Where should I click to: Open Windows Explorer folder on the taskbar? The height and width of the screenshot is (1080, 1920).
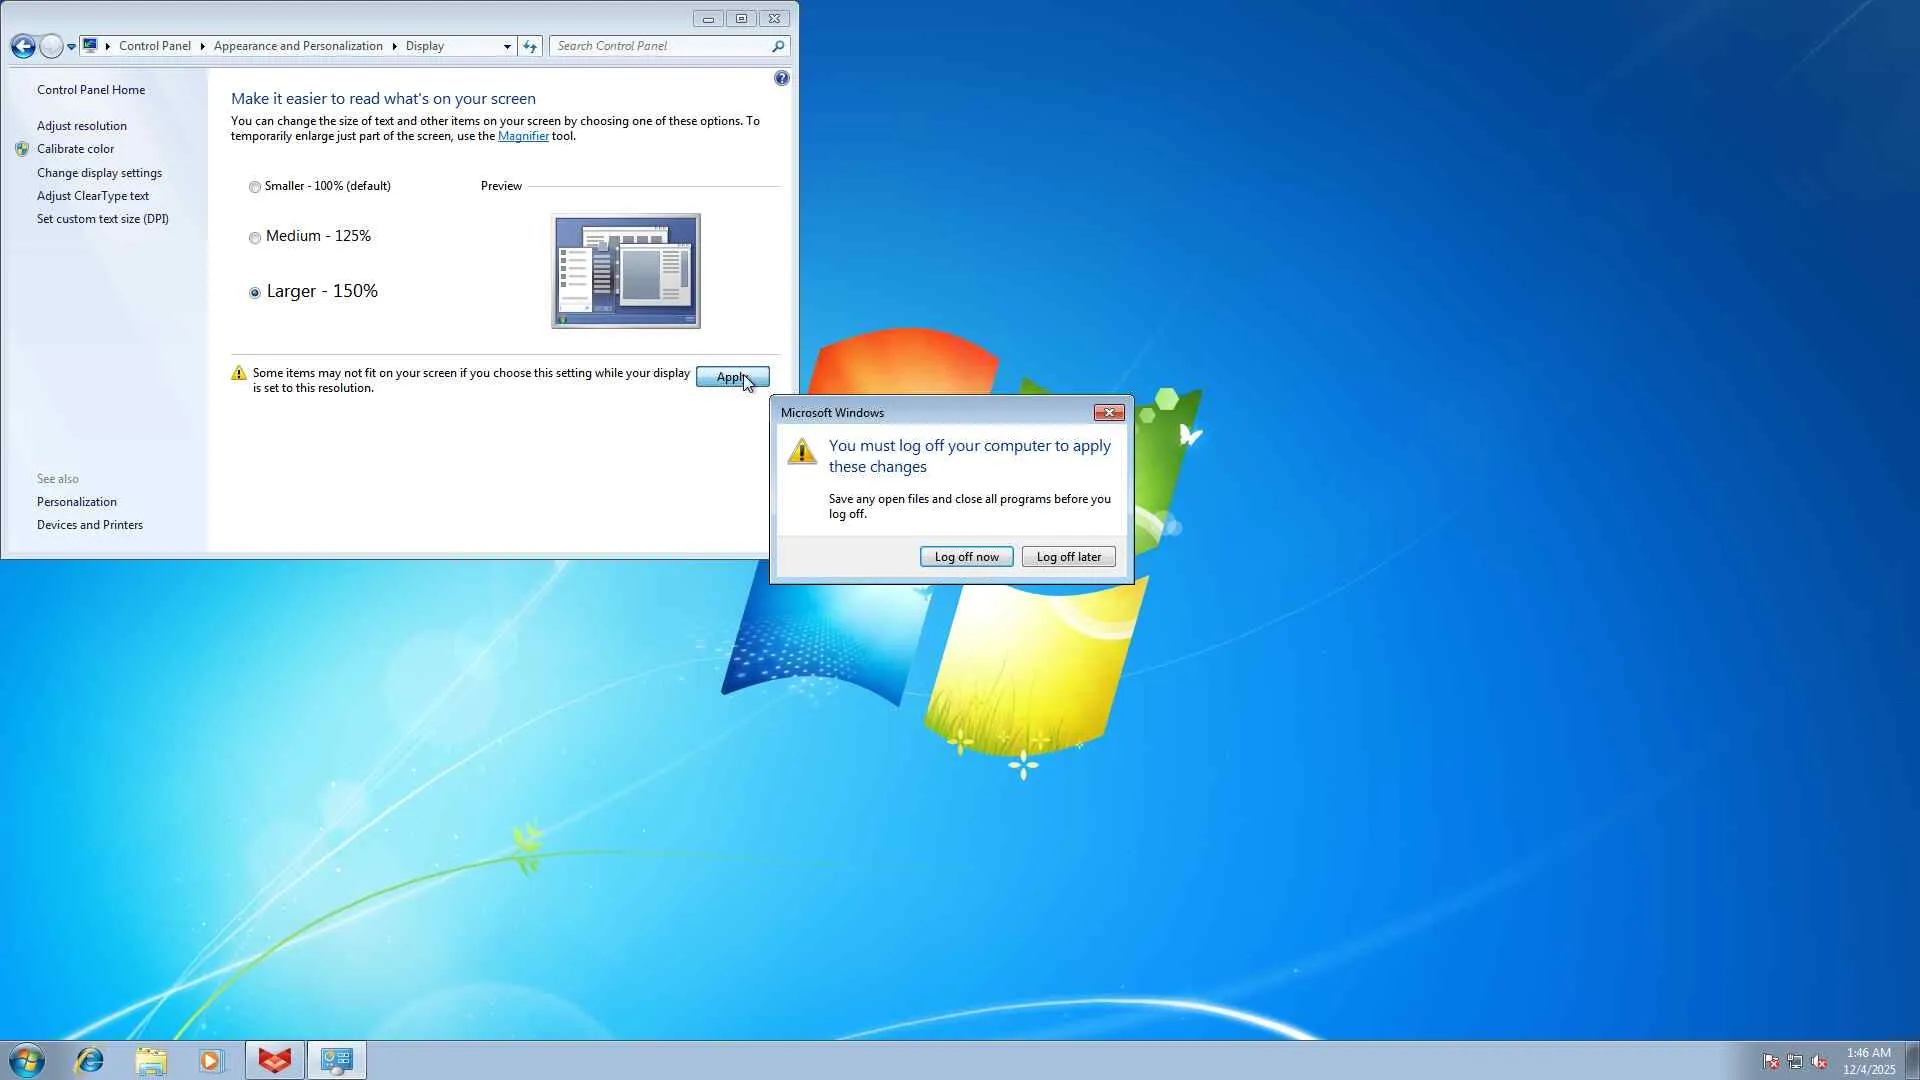click(x=151, y=1060)
